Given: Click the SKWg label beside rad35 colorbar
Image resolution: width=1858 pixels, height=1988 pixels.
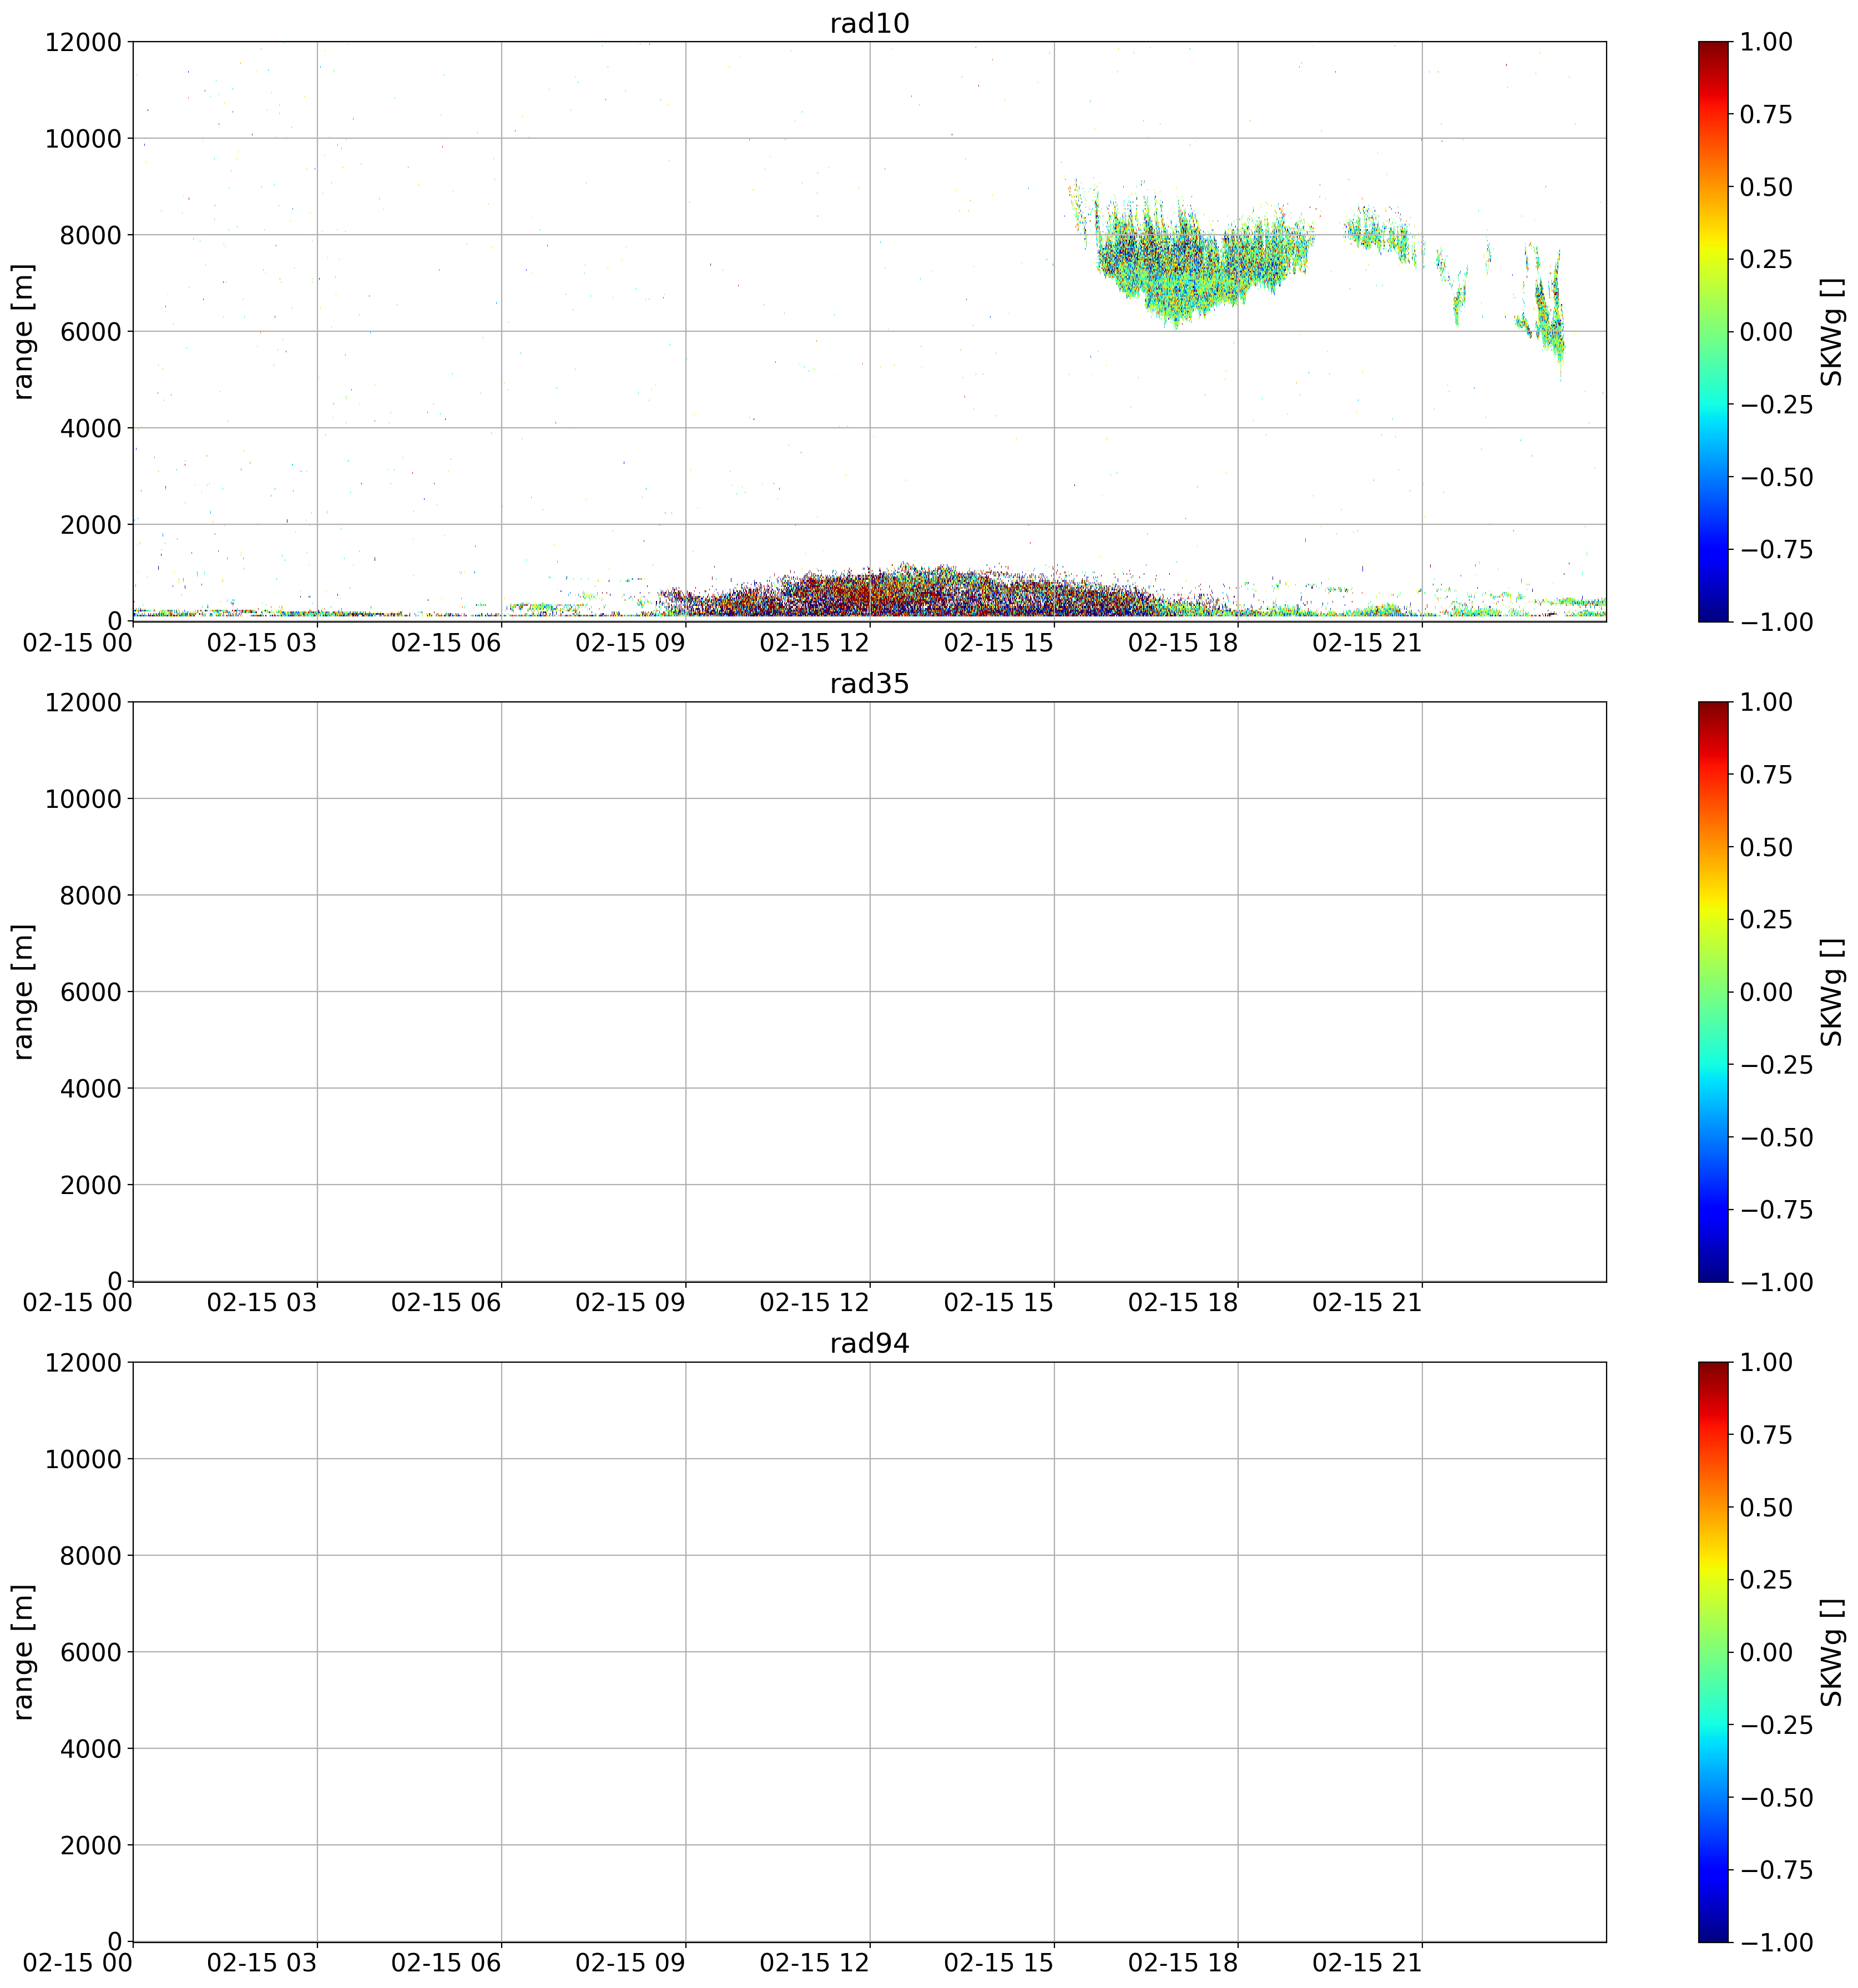Looking at the screenshot, I should (x=1831, y=991).
